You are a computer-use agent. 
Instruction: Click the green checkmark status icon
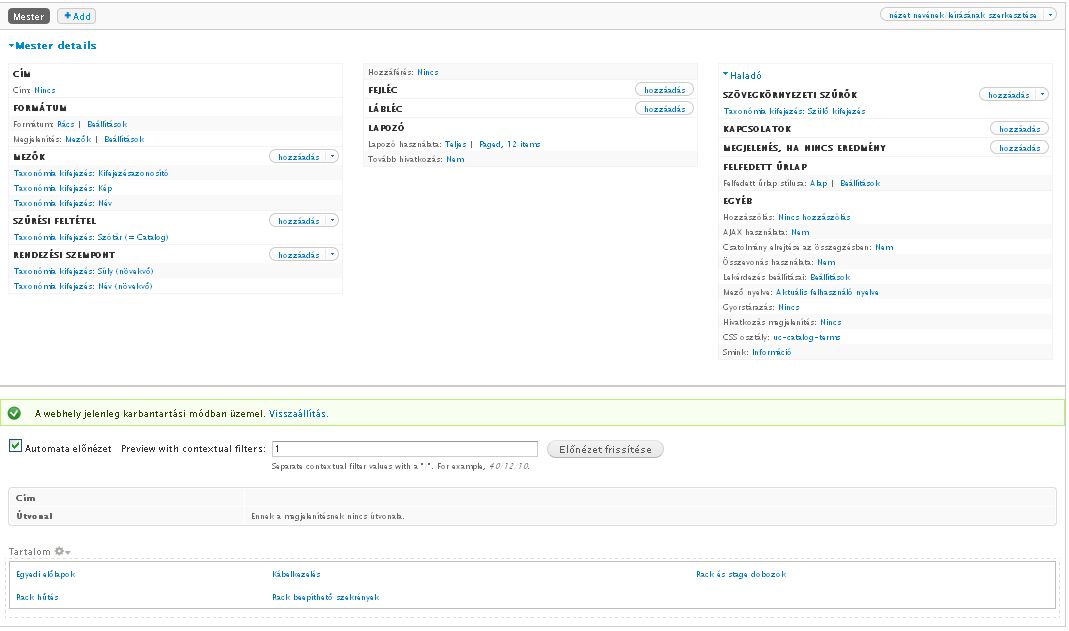tap(15, 413)
